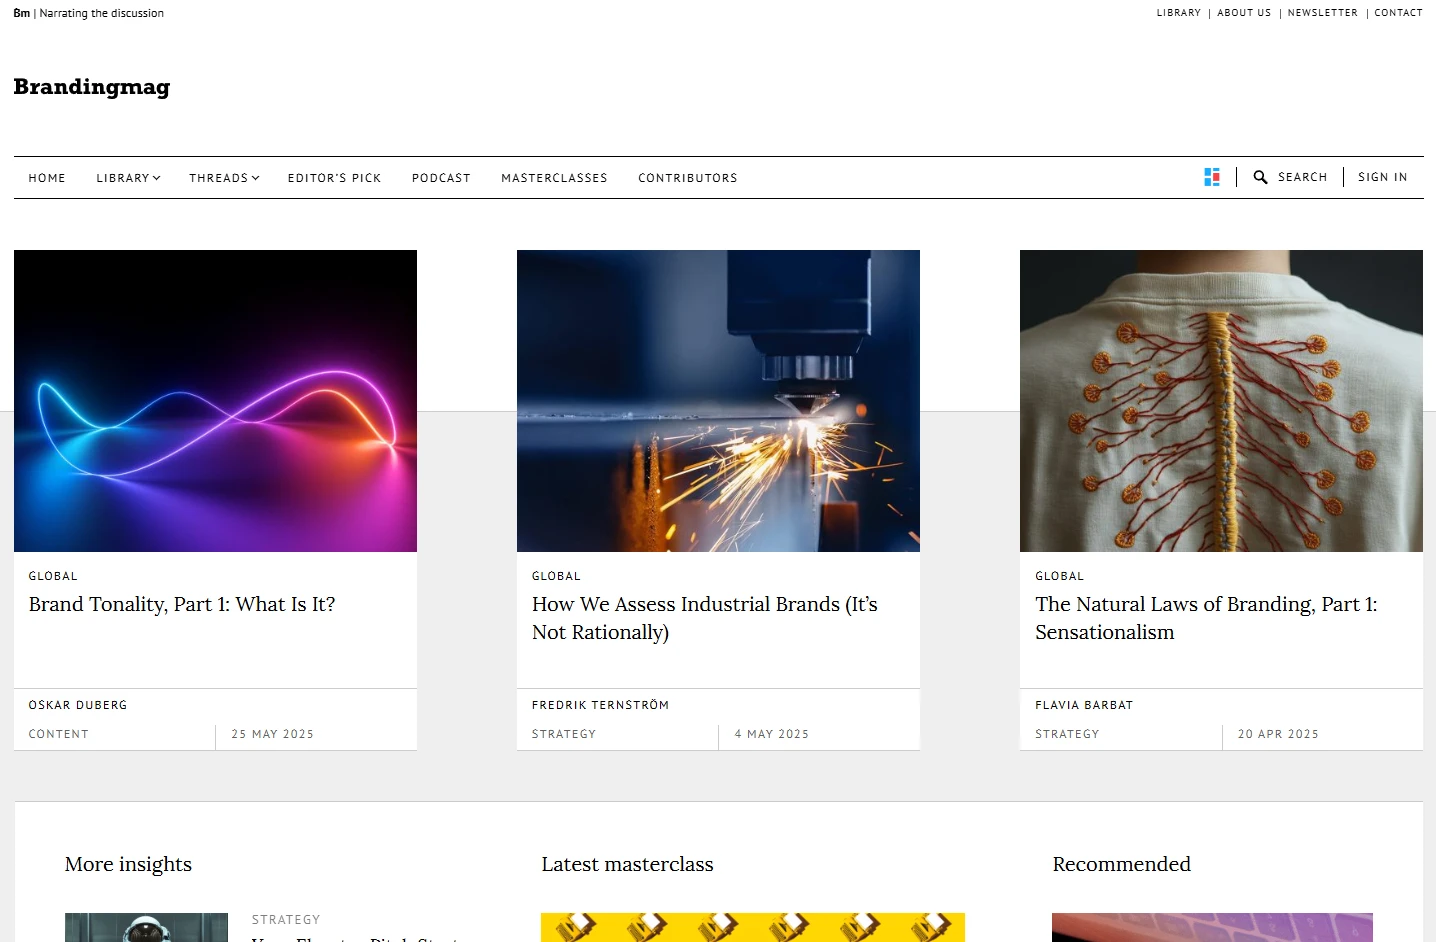View author Oskar Duberg's profile
1436x942 pixels.
(x=77, y=705)
